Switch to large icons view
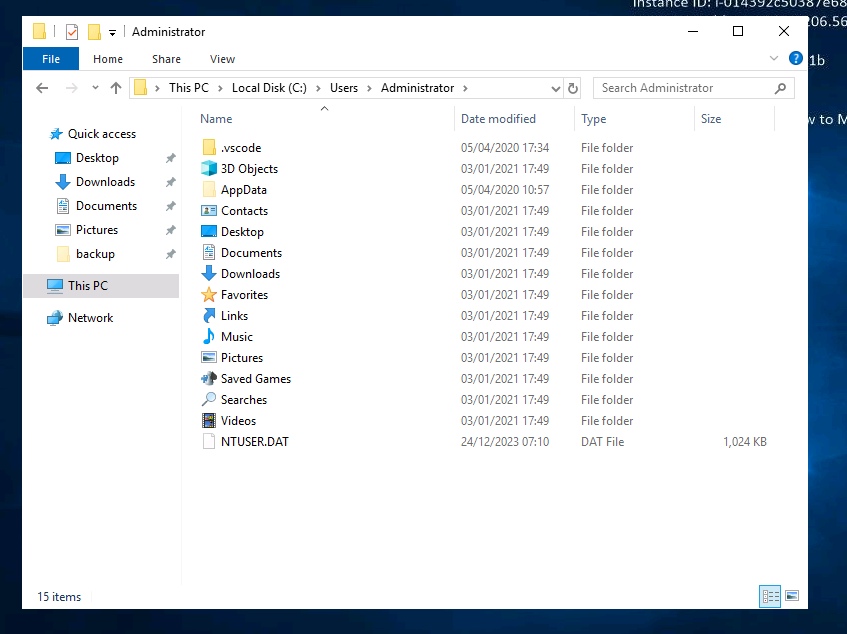This screenshot has width=847, height=634. coord(792,596)
